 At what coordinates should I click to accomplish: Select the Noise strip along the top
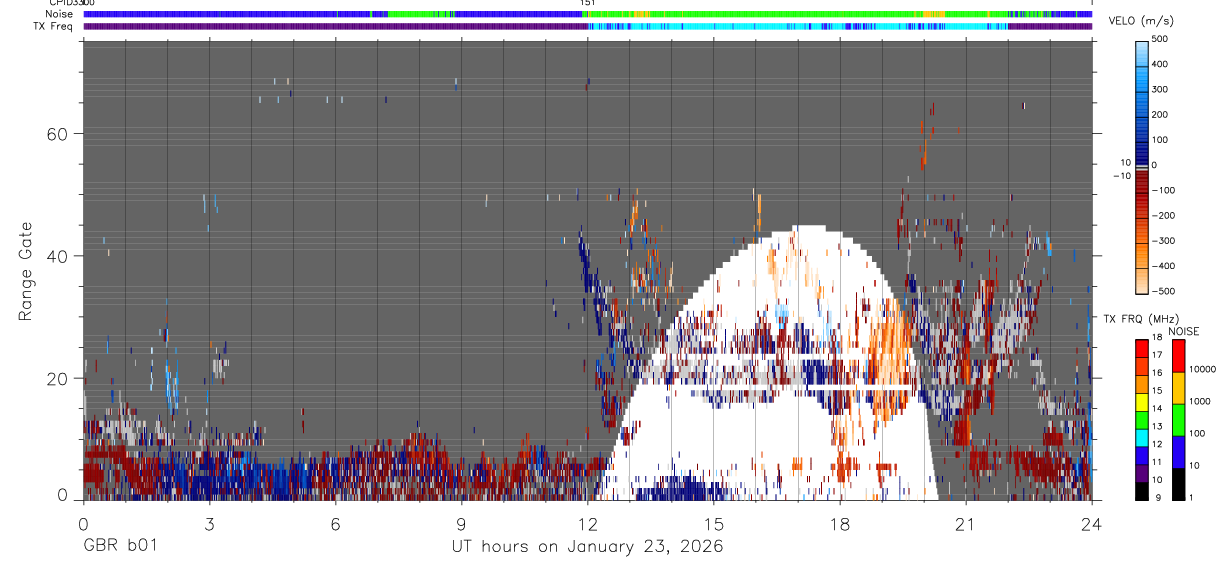pyautogui.click(x=587, y=14)
